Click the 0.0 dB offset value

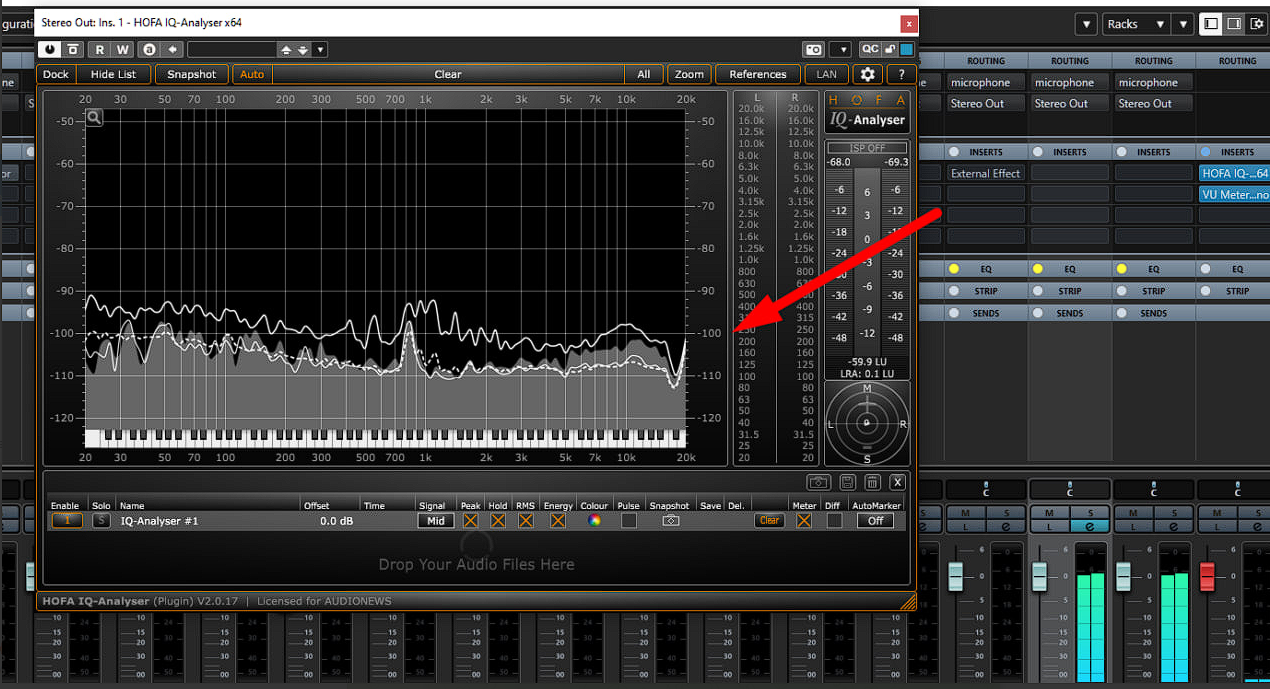point(336,521)
